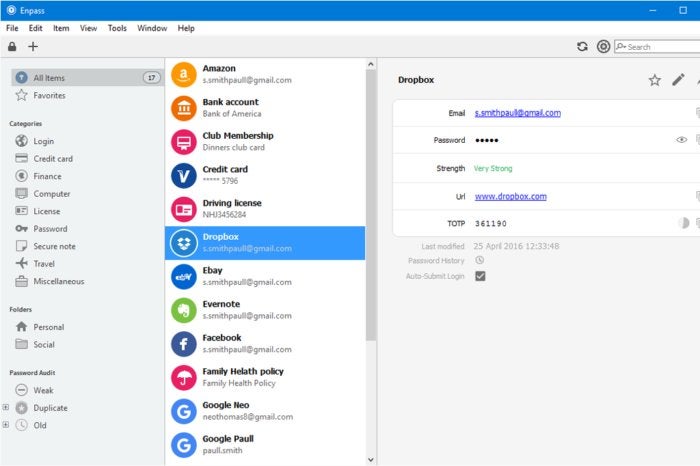Open the Help menu
This screenshot has height=466, width=700.
[186, 28]
